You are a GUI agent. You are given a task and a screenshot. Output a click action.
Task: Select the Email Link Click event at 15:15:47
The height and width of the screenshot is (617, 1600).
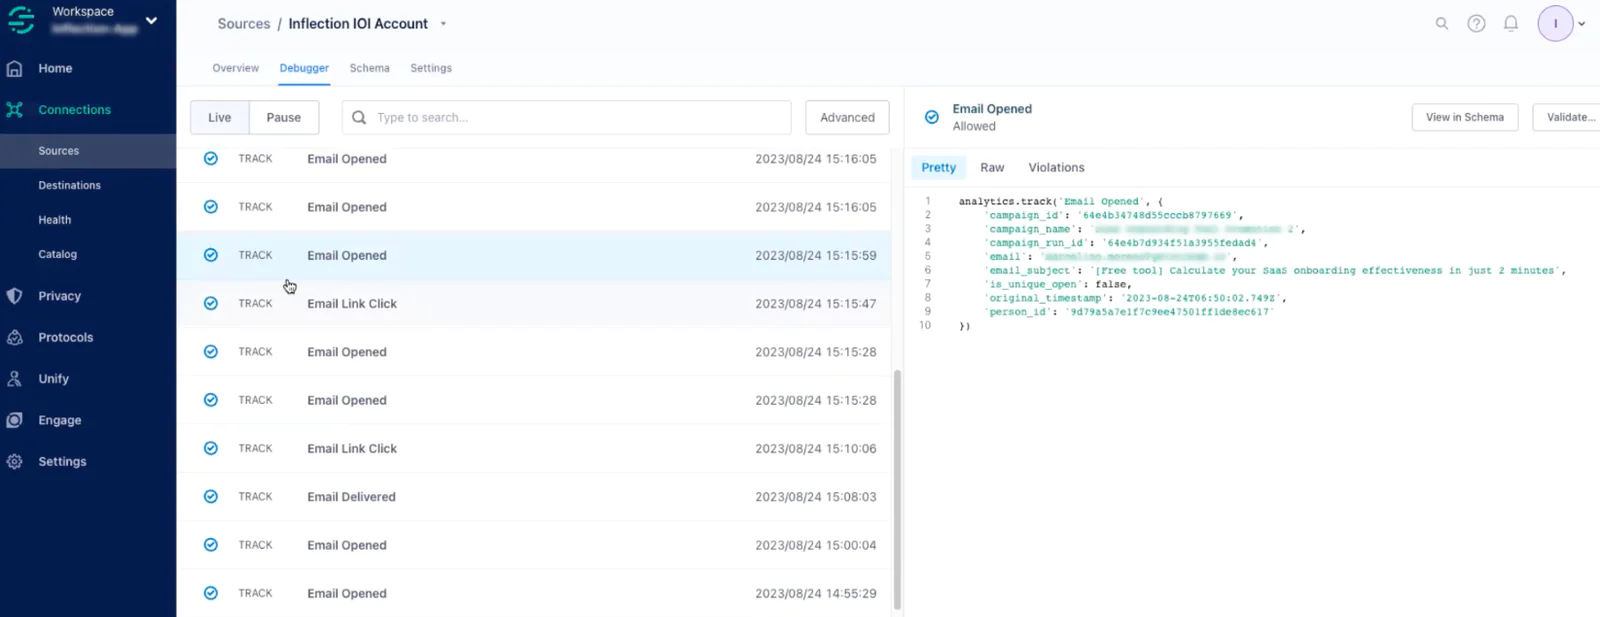pyautogui.click(x=352, y=304)
